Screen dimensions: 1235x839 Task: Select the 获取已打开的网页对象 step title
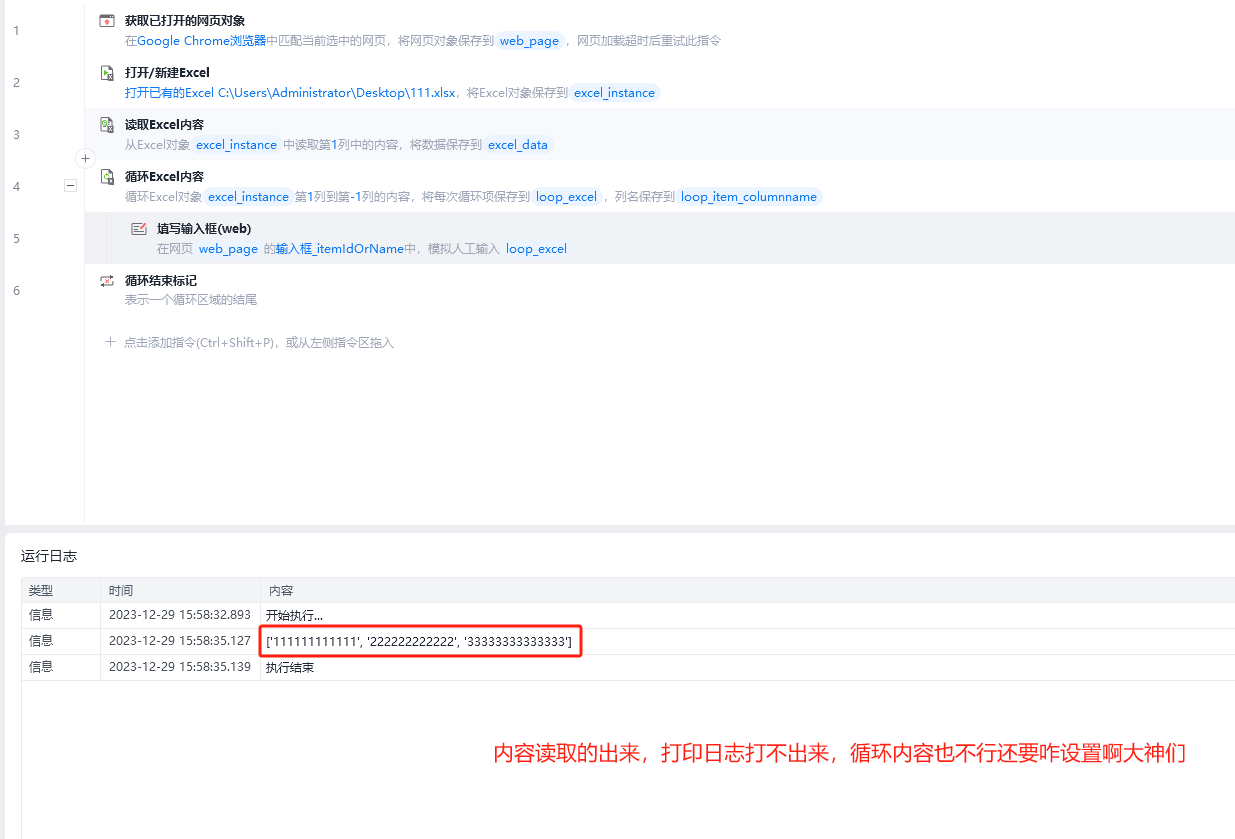click(x=185, y=21)
